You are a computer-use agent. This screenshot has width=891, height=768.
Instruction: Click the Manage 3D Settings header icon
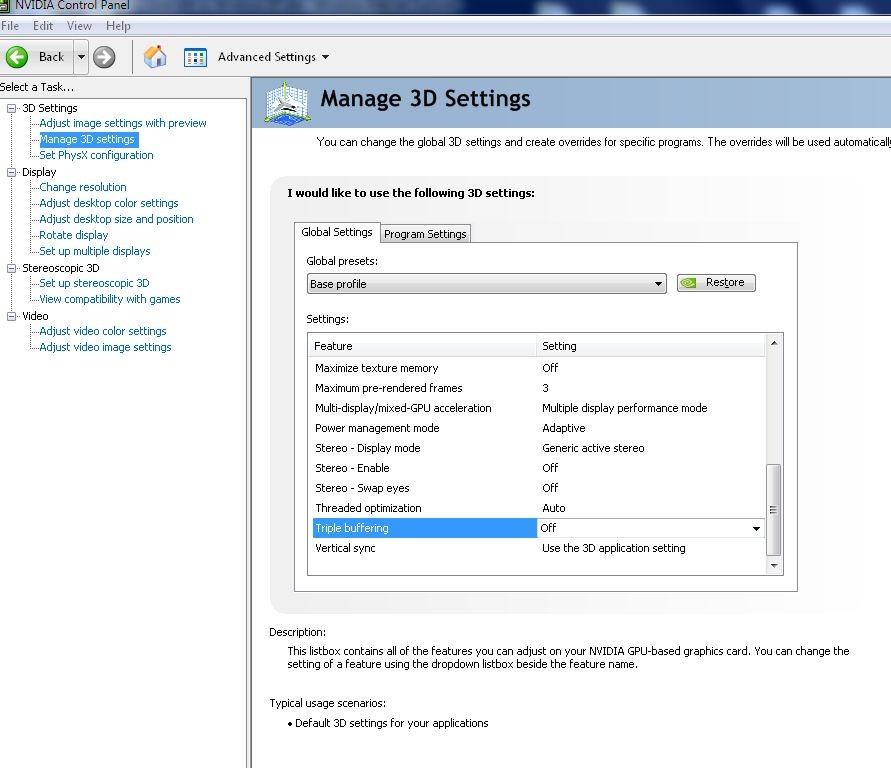pos(288,102)
